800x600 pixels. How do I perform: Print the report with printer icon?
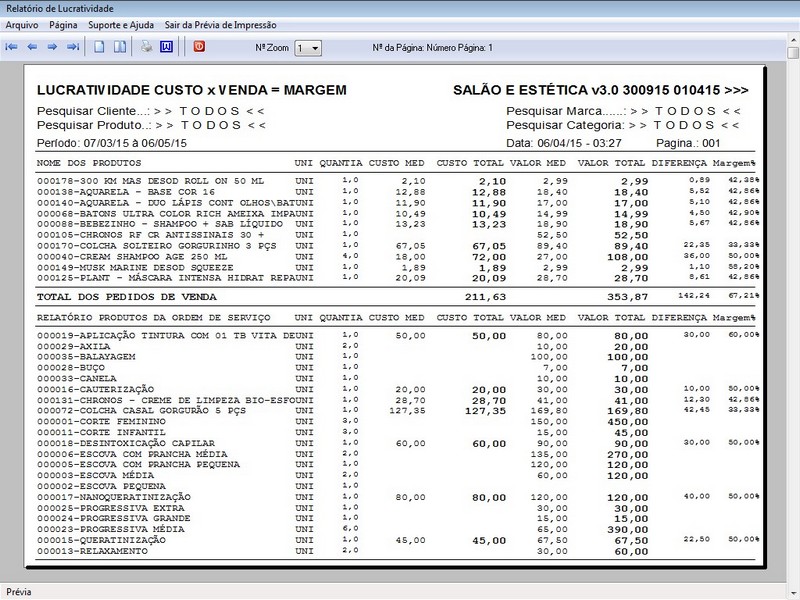146,47
